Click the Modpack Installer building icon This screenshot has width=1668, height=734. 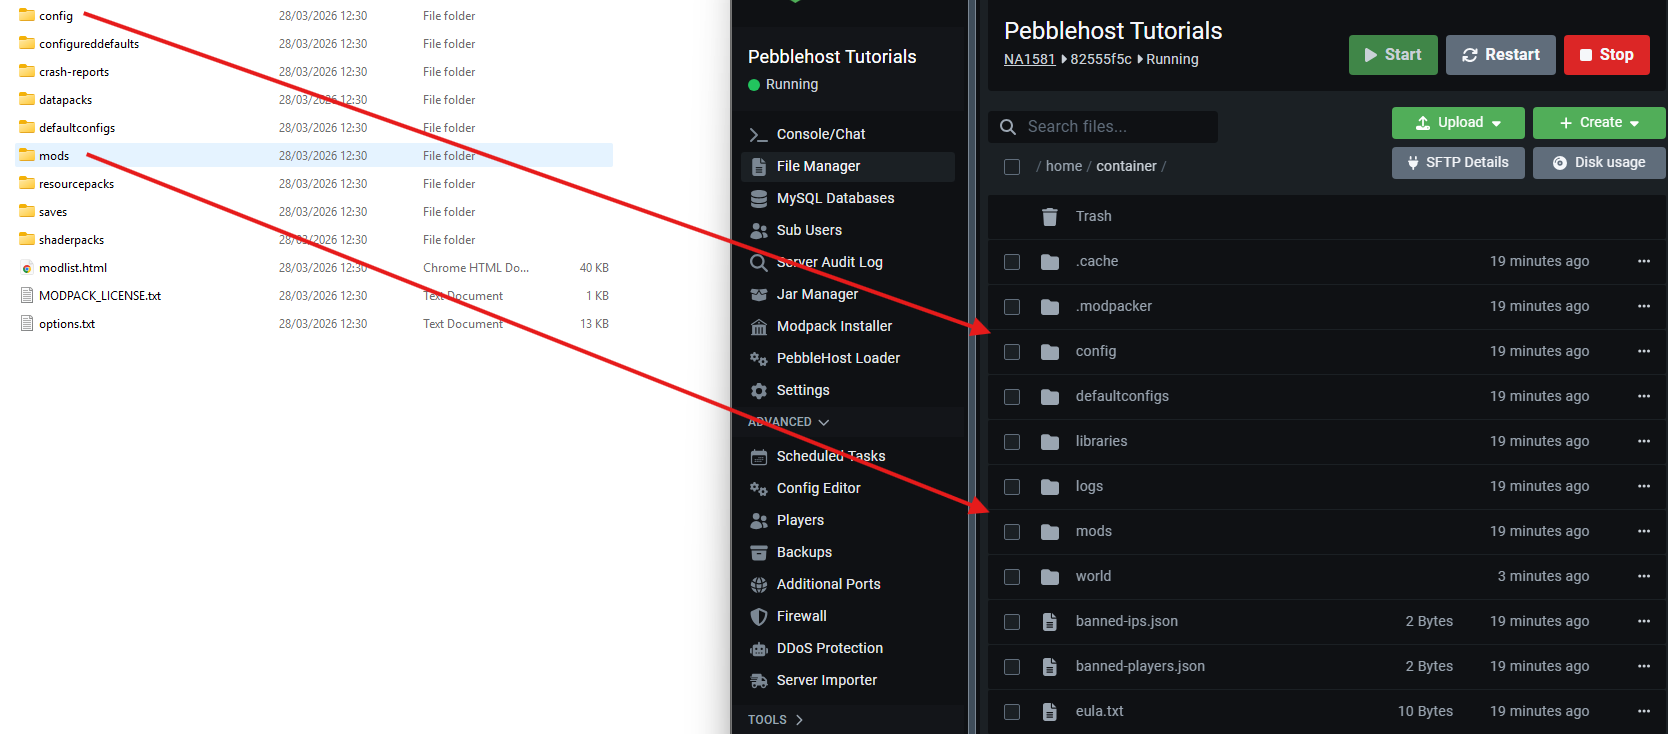coord(759,327)
